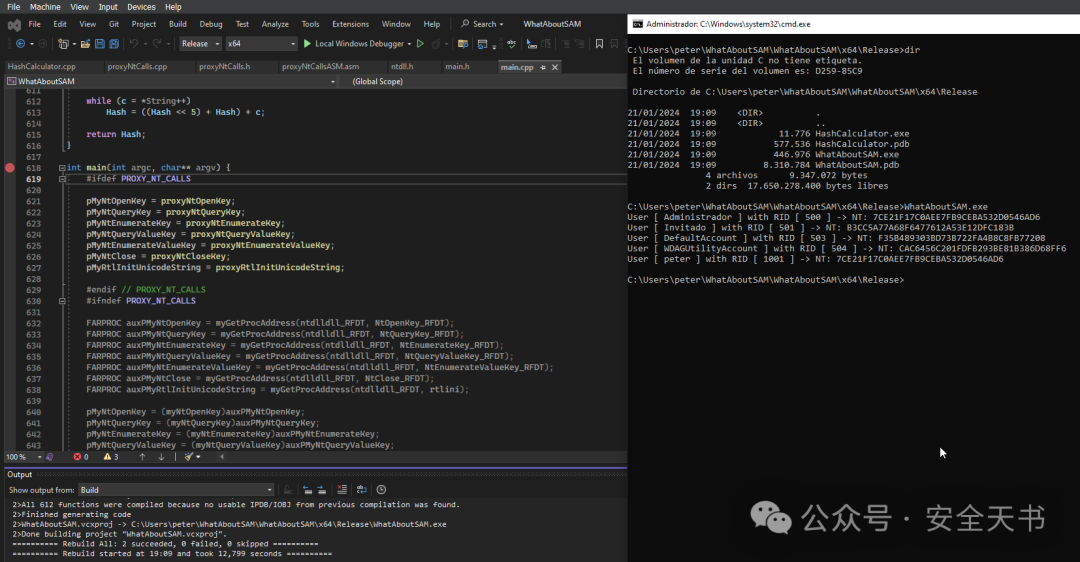Open the VirtualBox Machine menu
Screen dimensions: 1080x562
45,7
